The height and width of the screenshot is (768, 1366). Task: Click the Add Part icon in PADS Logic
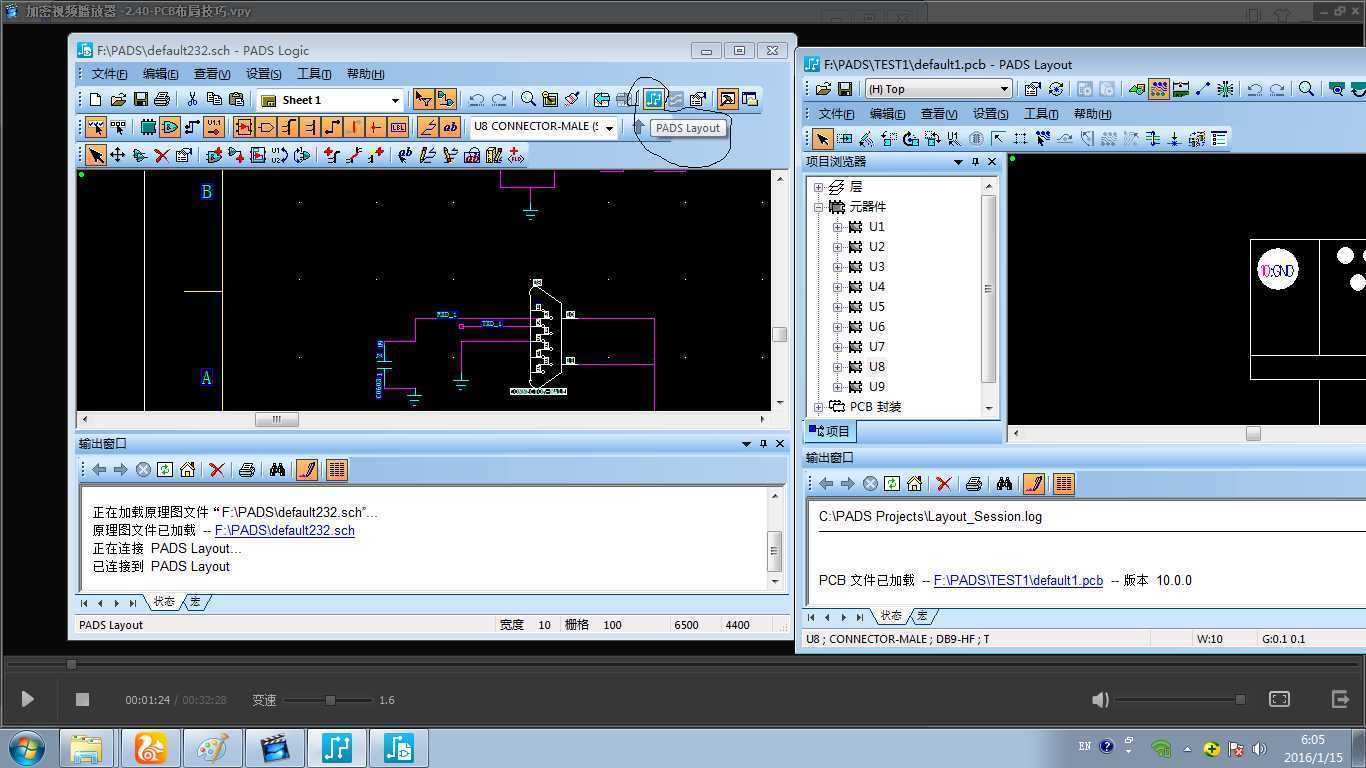214,155
